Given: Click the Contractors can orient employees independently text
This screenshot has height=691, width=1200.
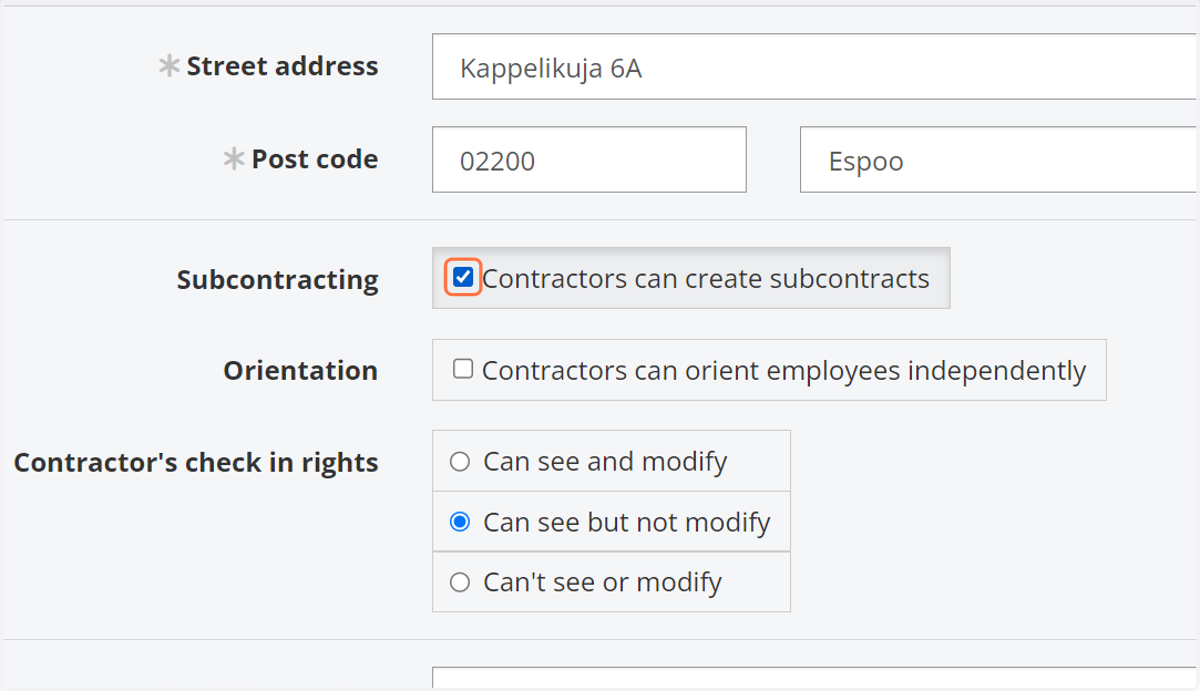Looking at the screenshot, I should tap(784, 371).
